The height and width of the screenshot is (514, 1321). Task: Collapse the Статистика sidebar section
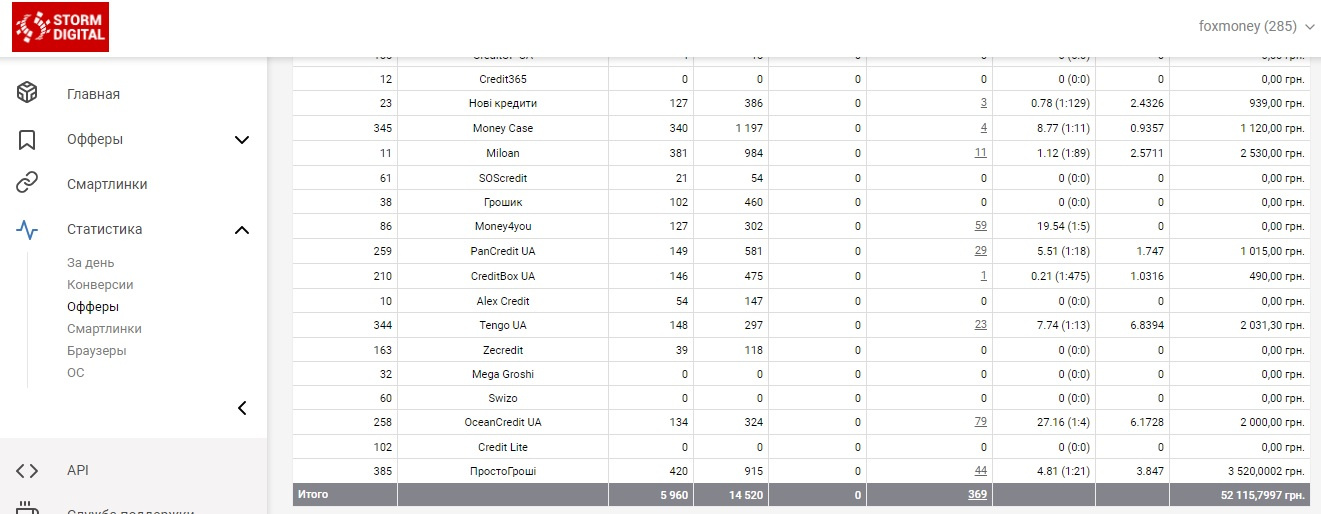coord(242,230)
